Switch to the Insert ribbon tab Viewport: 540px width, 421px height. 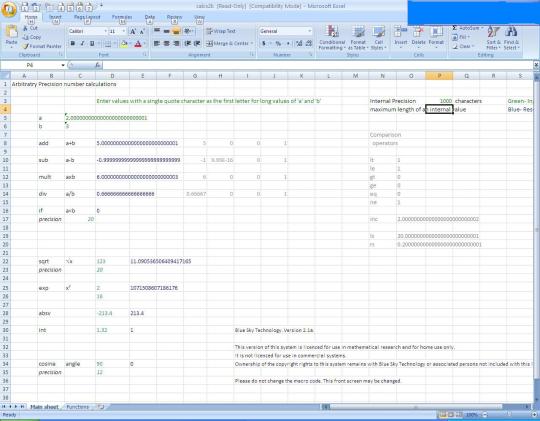(x=55, y=17)
